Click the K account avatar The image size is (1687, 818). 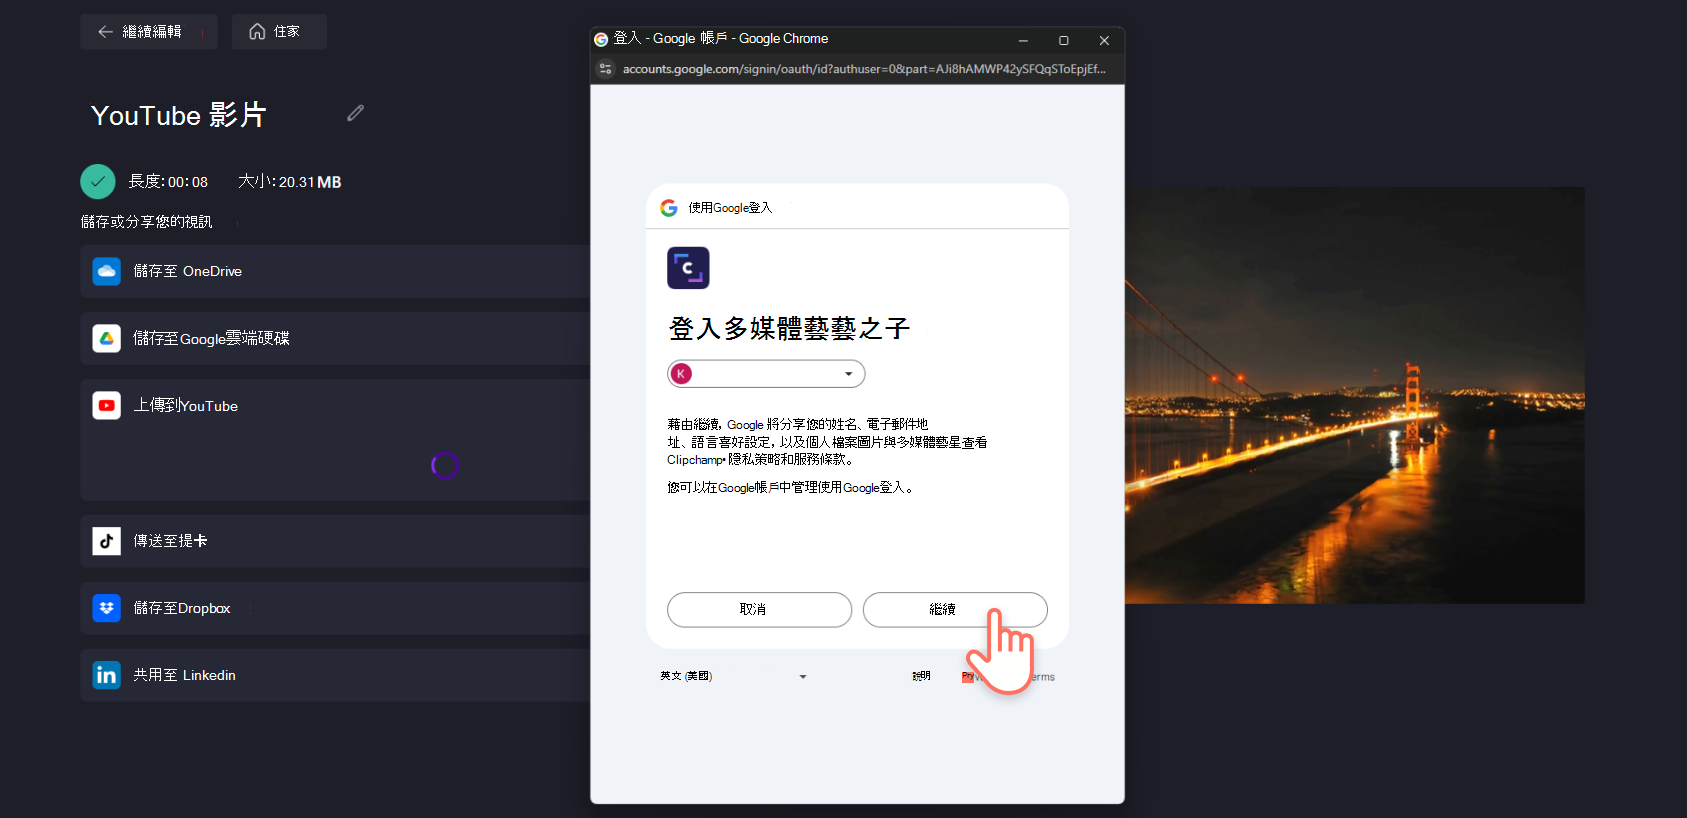pyautogui.click(x=681, y=374)
